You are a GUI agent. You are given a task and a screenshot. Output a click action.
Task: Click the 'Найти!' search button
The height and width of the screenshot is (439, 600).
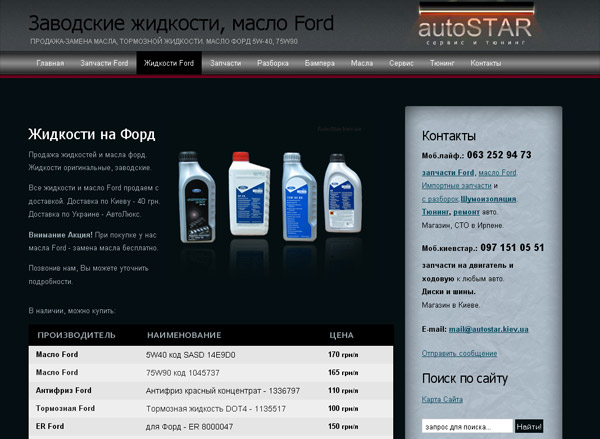(x=529, y=426)
